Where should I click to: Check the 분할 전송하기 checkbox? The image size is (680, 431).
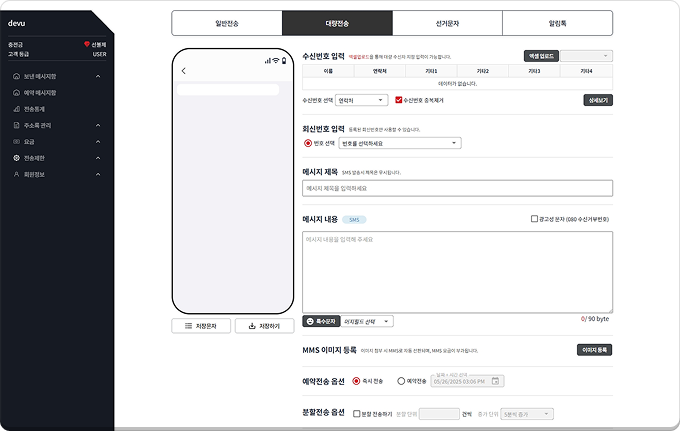(x=356, y=414)
